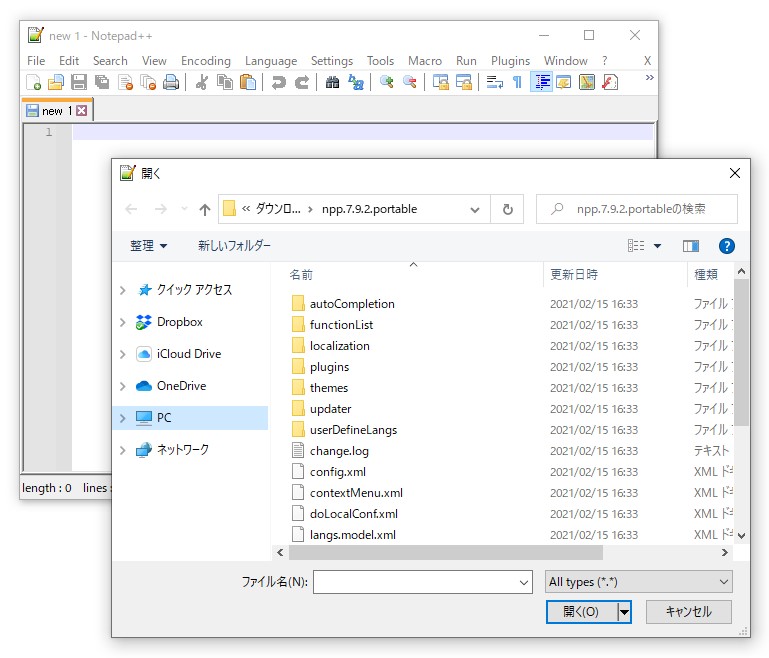The image size is (769, 658).
Task: Click the Document Map toolbar icon
Action: (x=587, y=82)
